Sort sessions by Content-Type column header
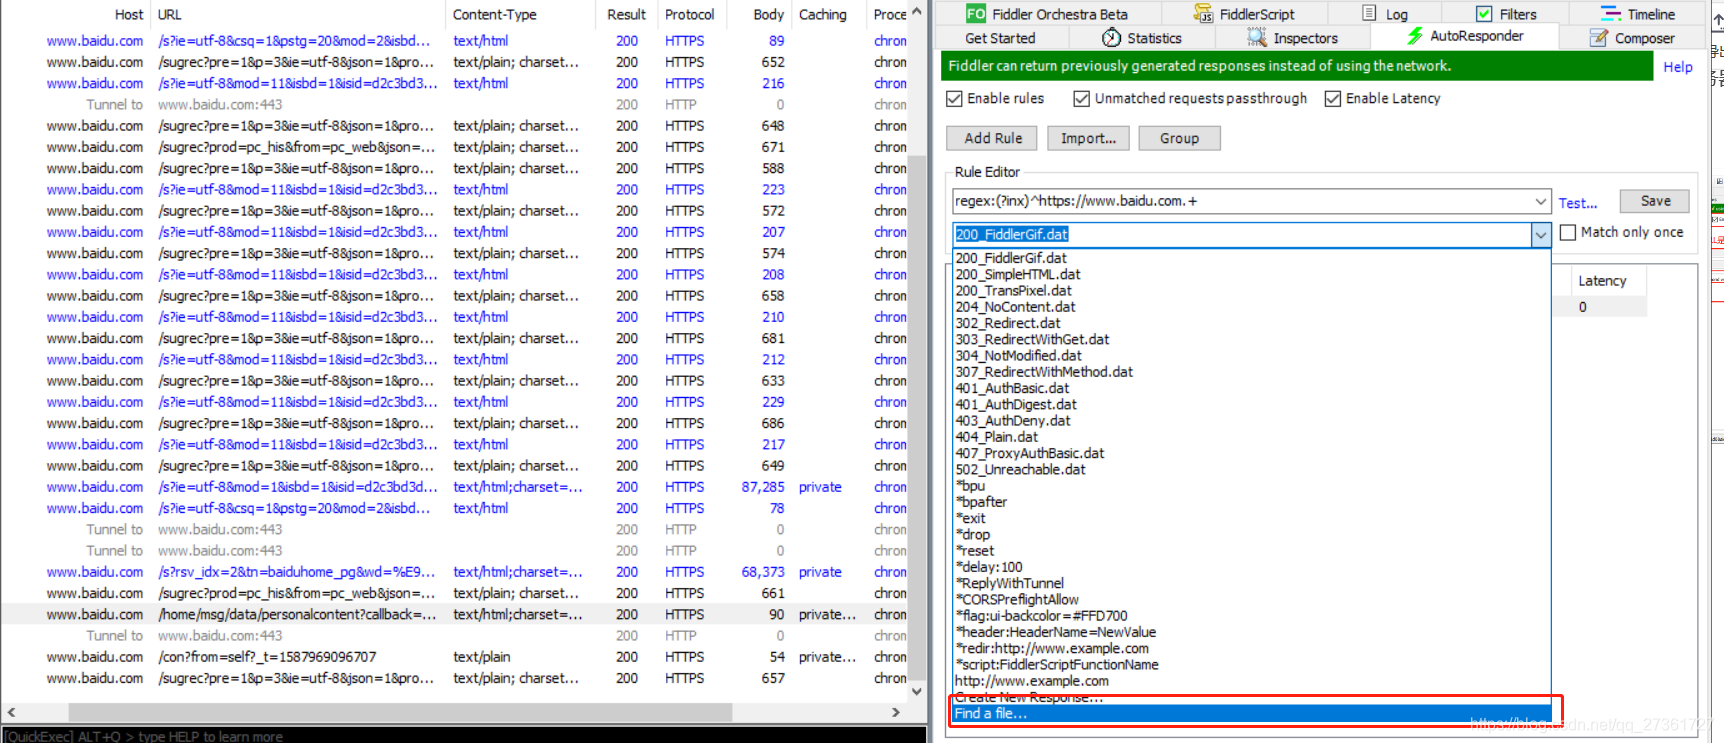1724x743 pixels. click(520, 14)
